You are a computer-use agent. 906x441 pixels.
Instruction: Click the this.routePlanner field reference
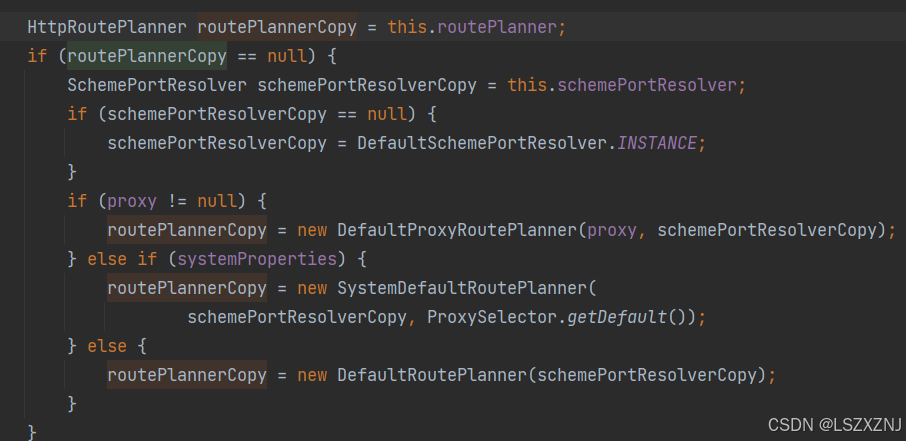472,27
